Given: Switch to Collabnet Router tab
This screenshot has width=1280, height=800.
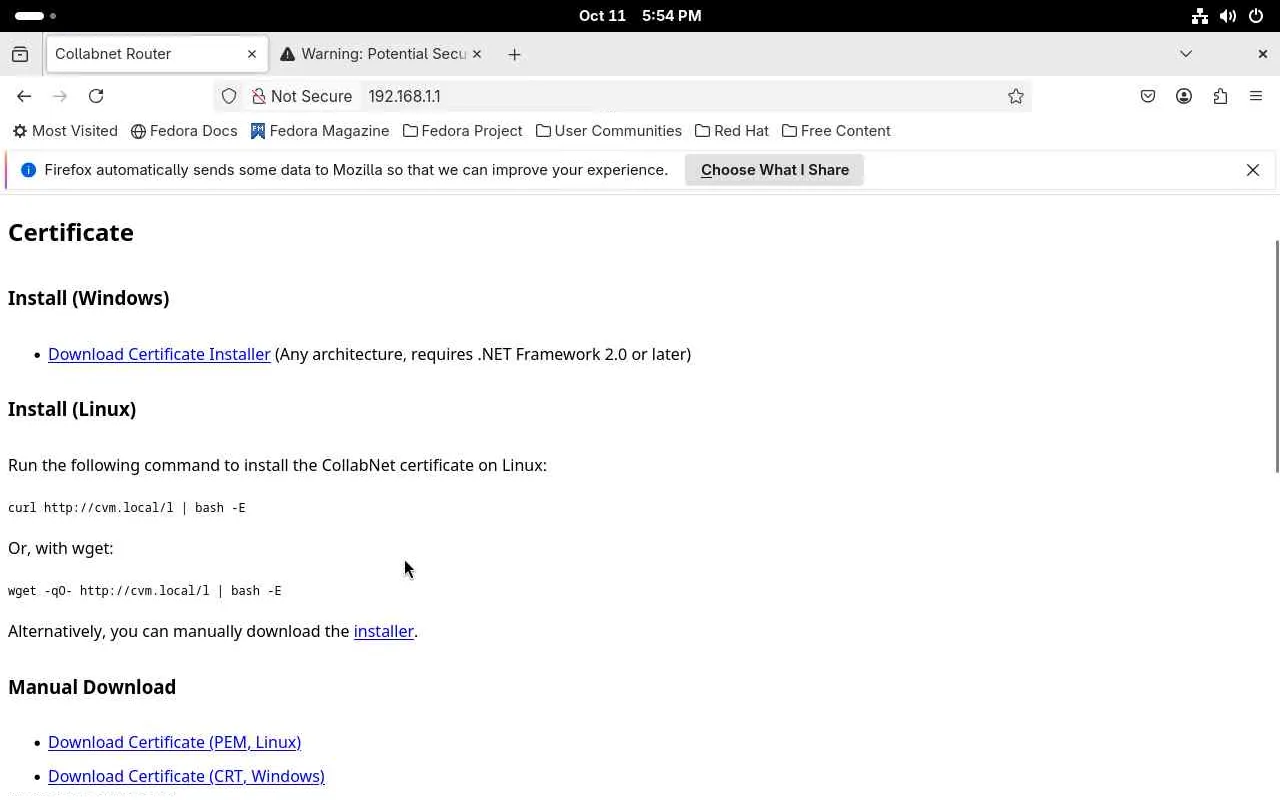Looking at the screenshot, I should point(157,54).
